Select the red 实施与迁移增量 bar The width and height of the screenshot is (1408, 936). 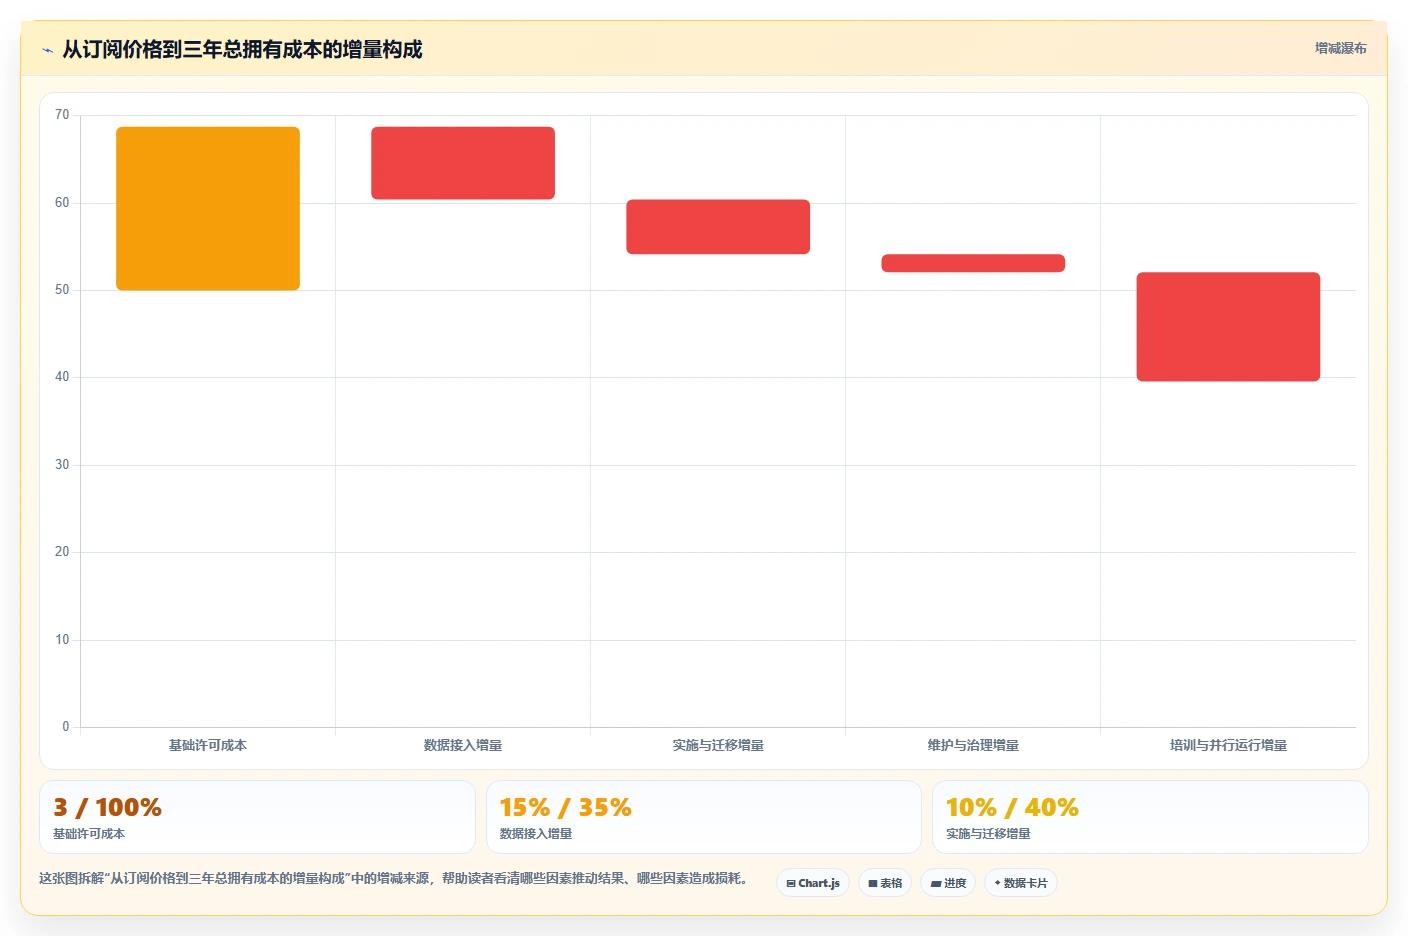[718, 227]
